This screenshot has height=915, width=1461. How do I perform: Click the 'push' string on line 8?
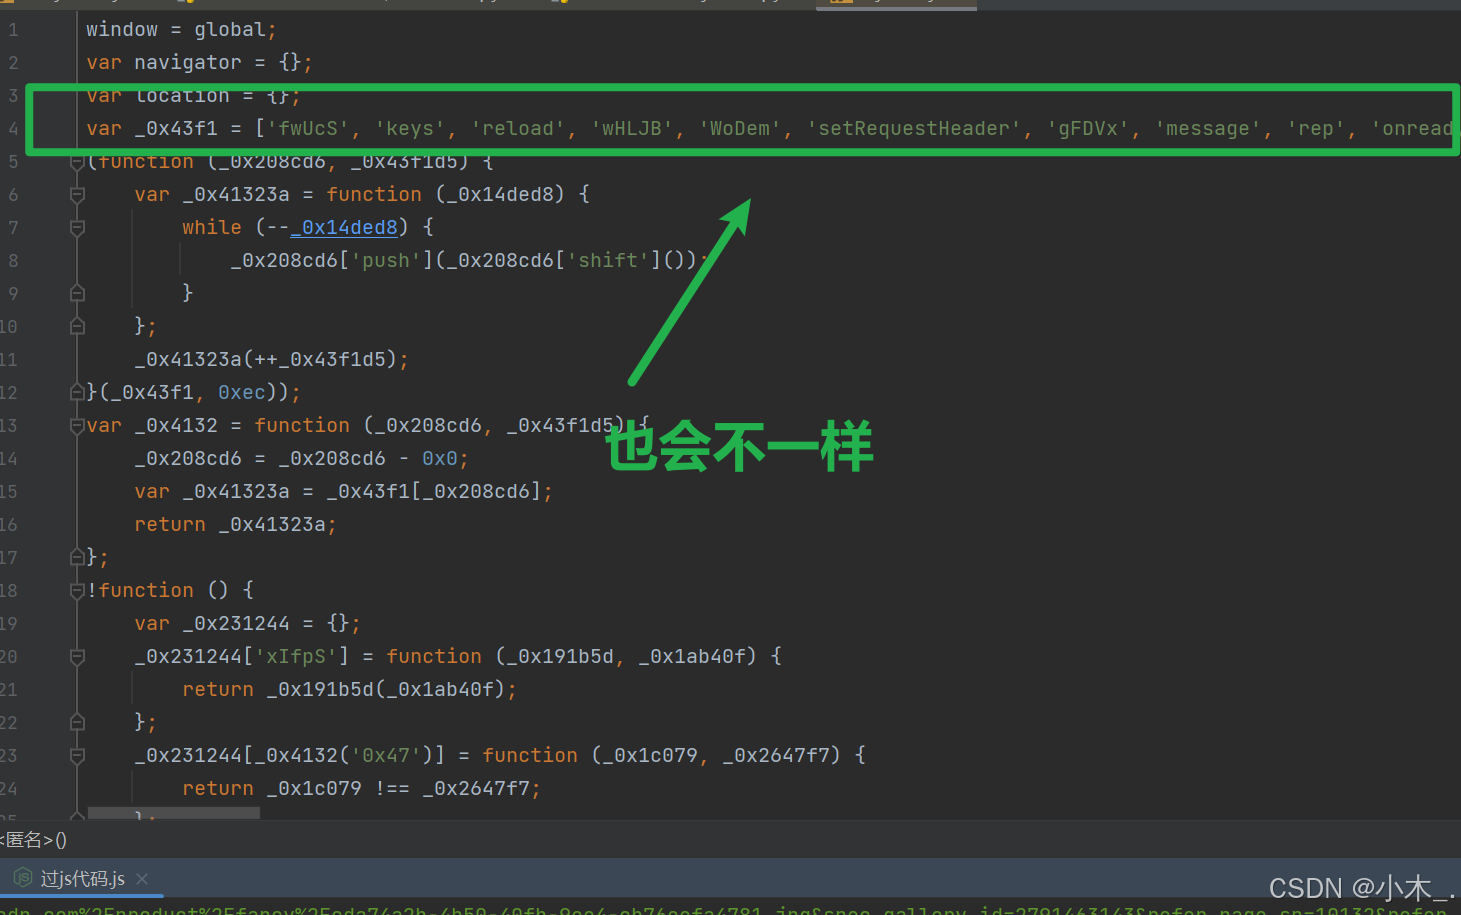[386, 261]
